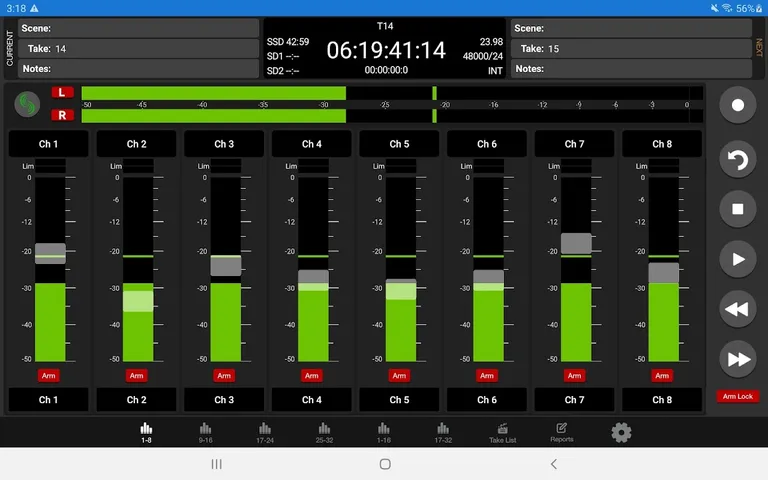Screen dimensions: 768x480
Task: Open the settings gear
Action: click(x=621, y=432)
